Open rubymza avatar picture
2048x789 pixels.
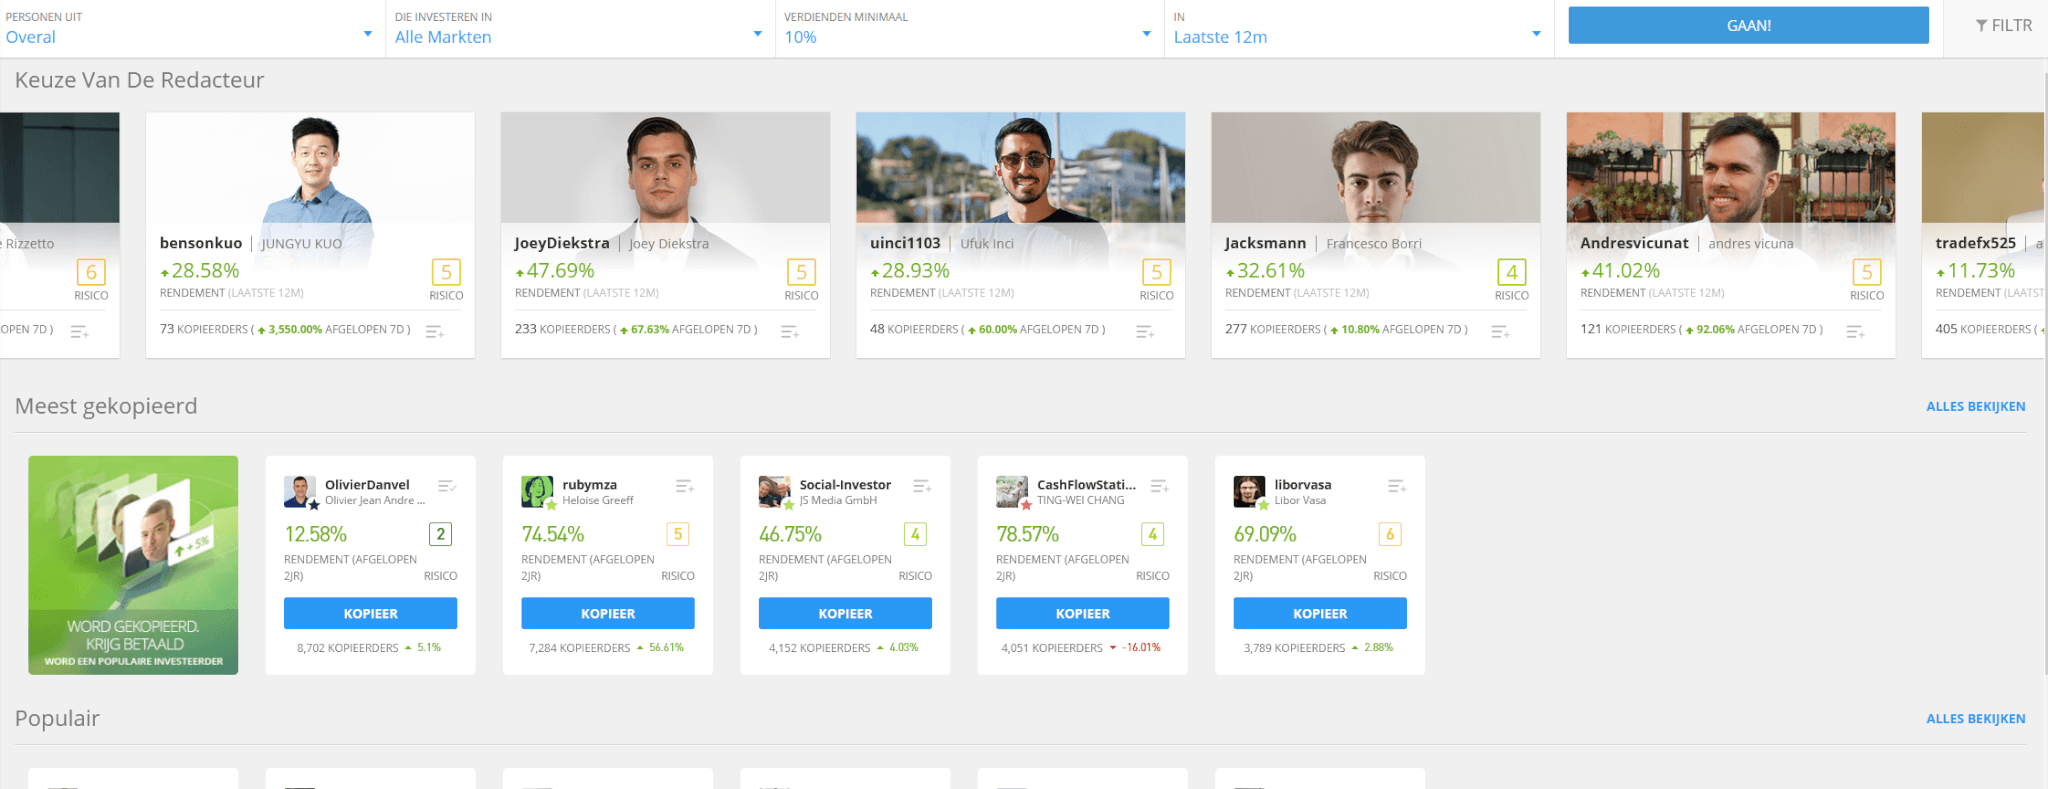[538, 492]
